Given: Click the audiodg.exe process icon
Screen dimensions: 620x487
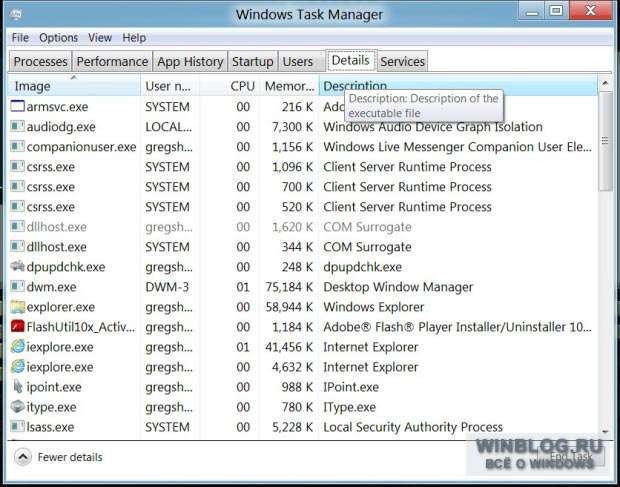Looking at the screenshot, I should [x=17, y=126].
